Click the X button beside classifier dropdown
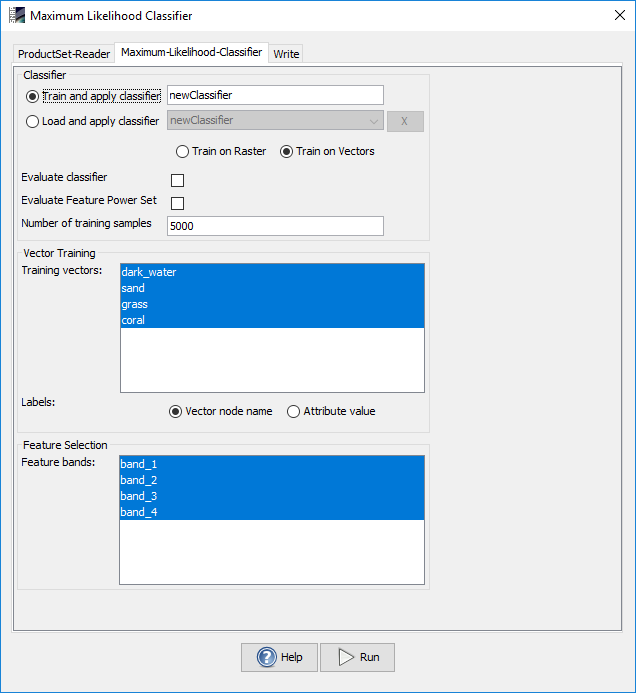Viewport: 636px width, 693px height. tap(405, 122)
